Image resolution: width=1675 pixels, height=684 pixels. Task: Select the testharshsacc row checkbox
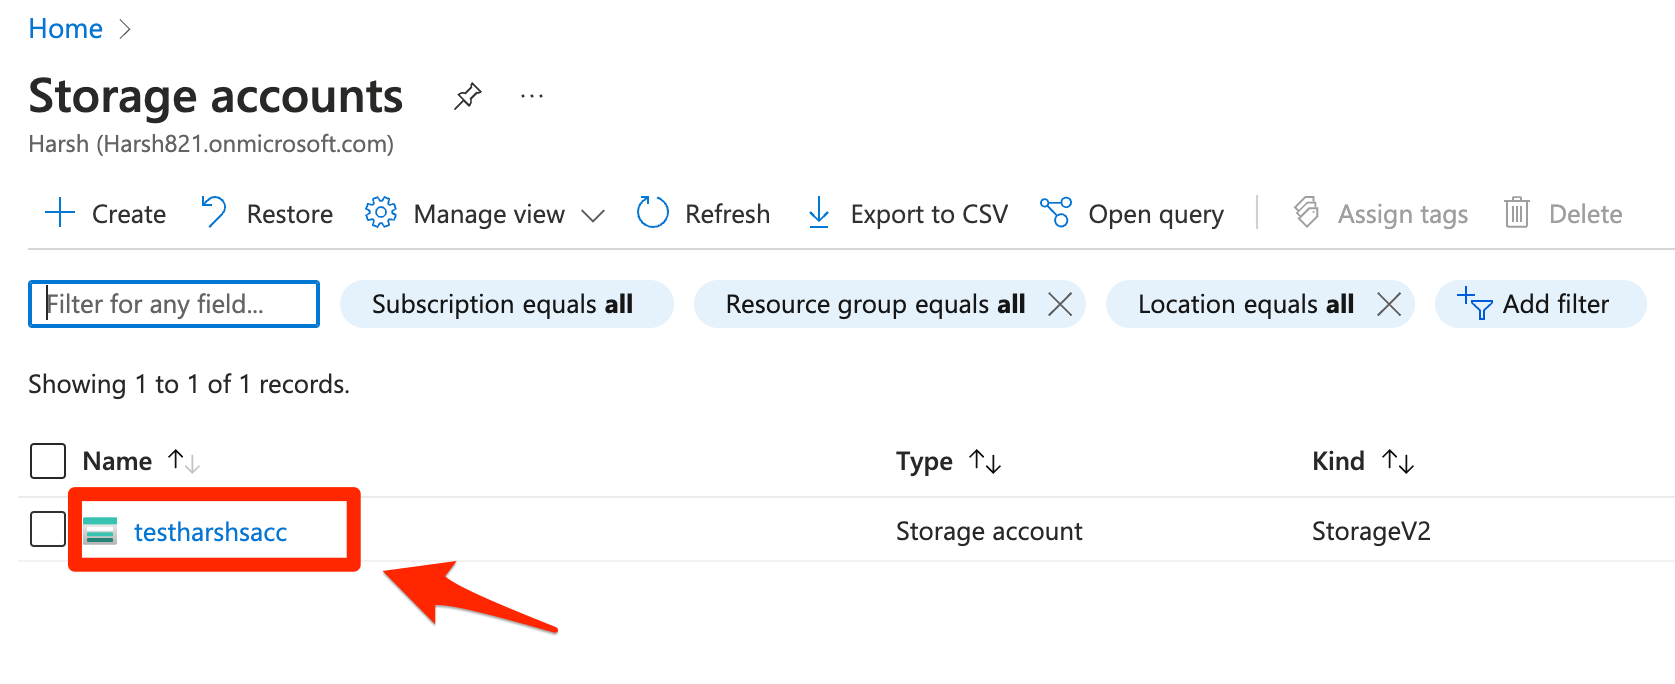point(48,529)
